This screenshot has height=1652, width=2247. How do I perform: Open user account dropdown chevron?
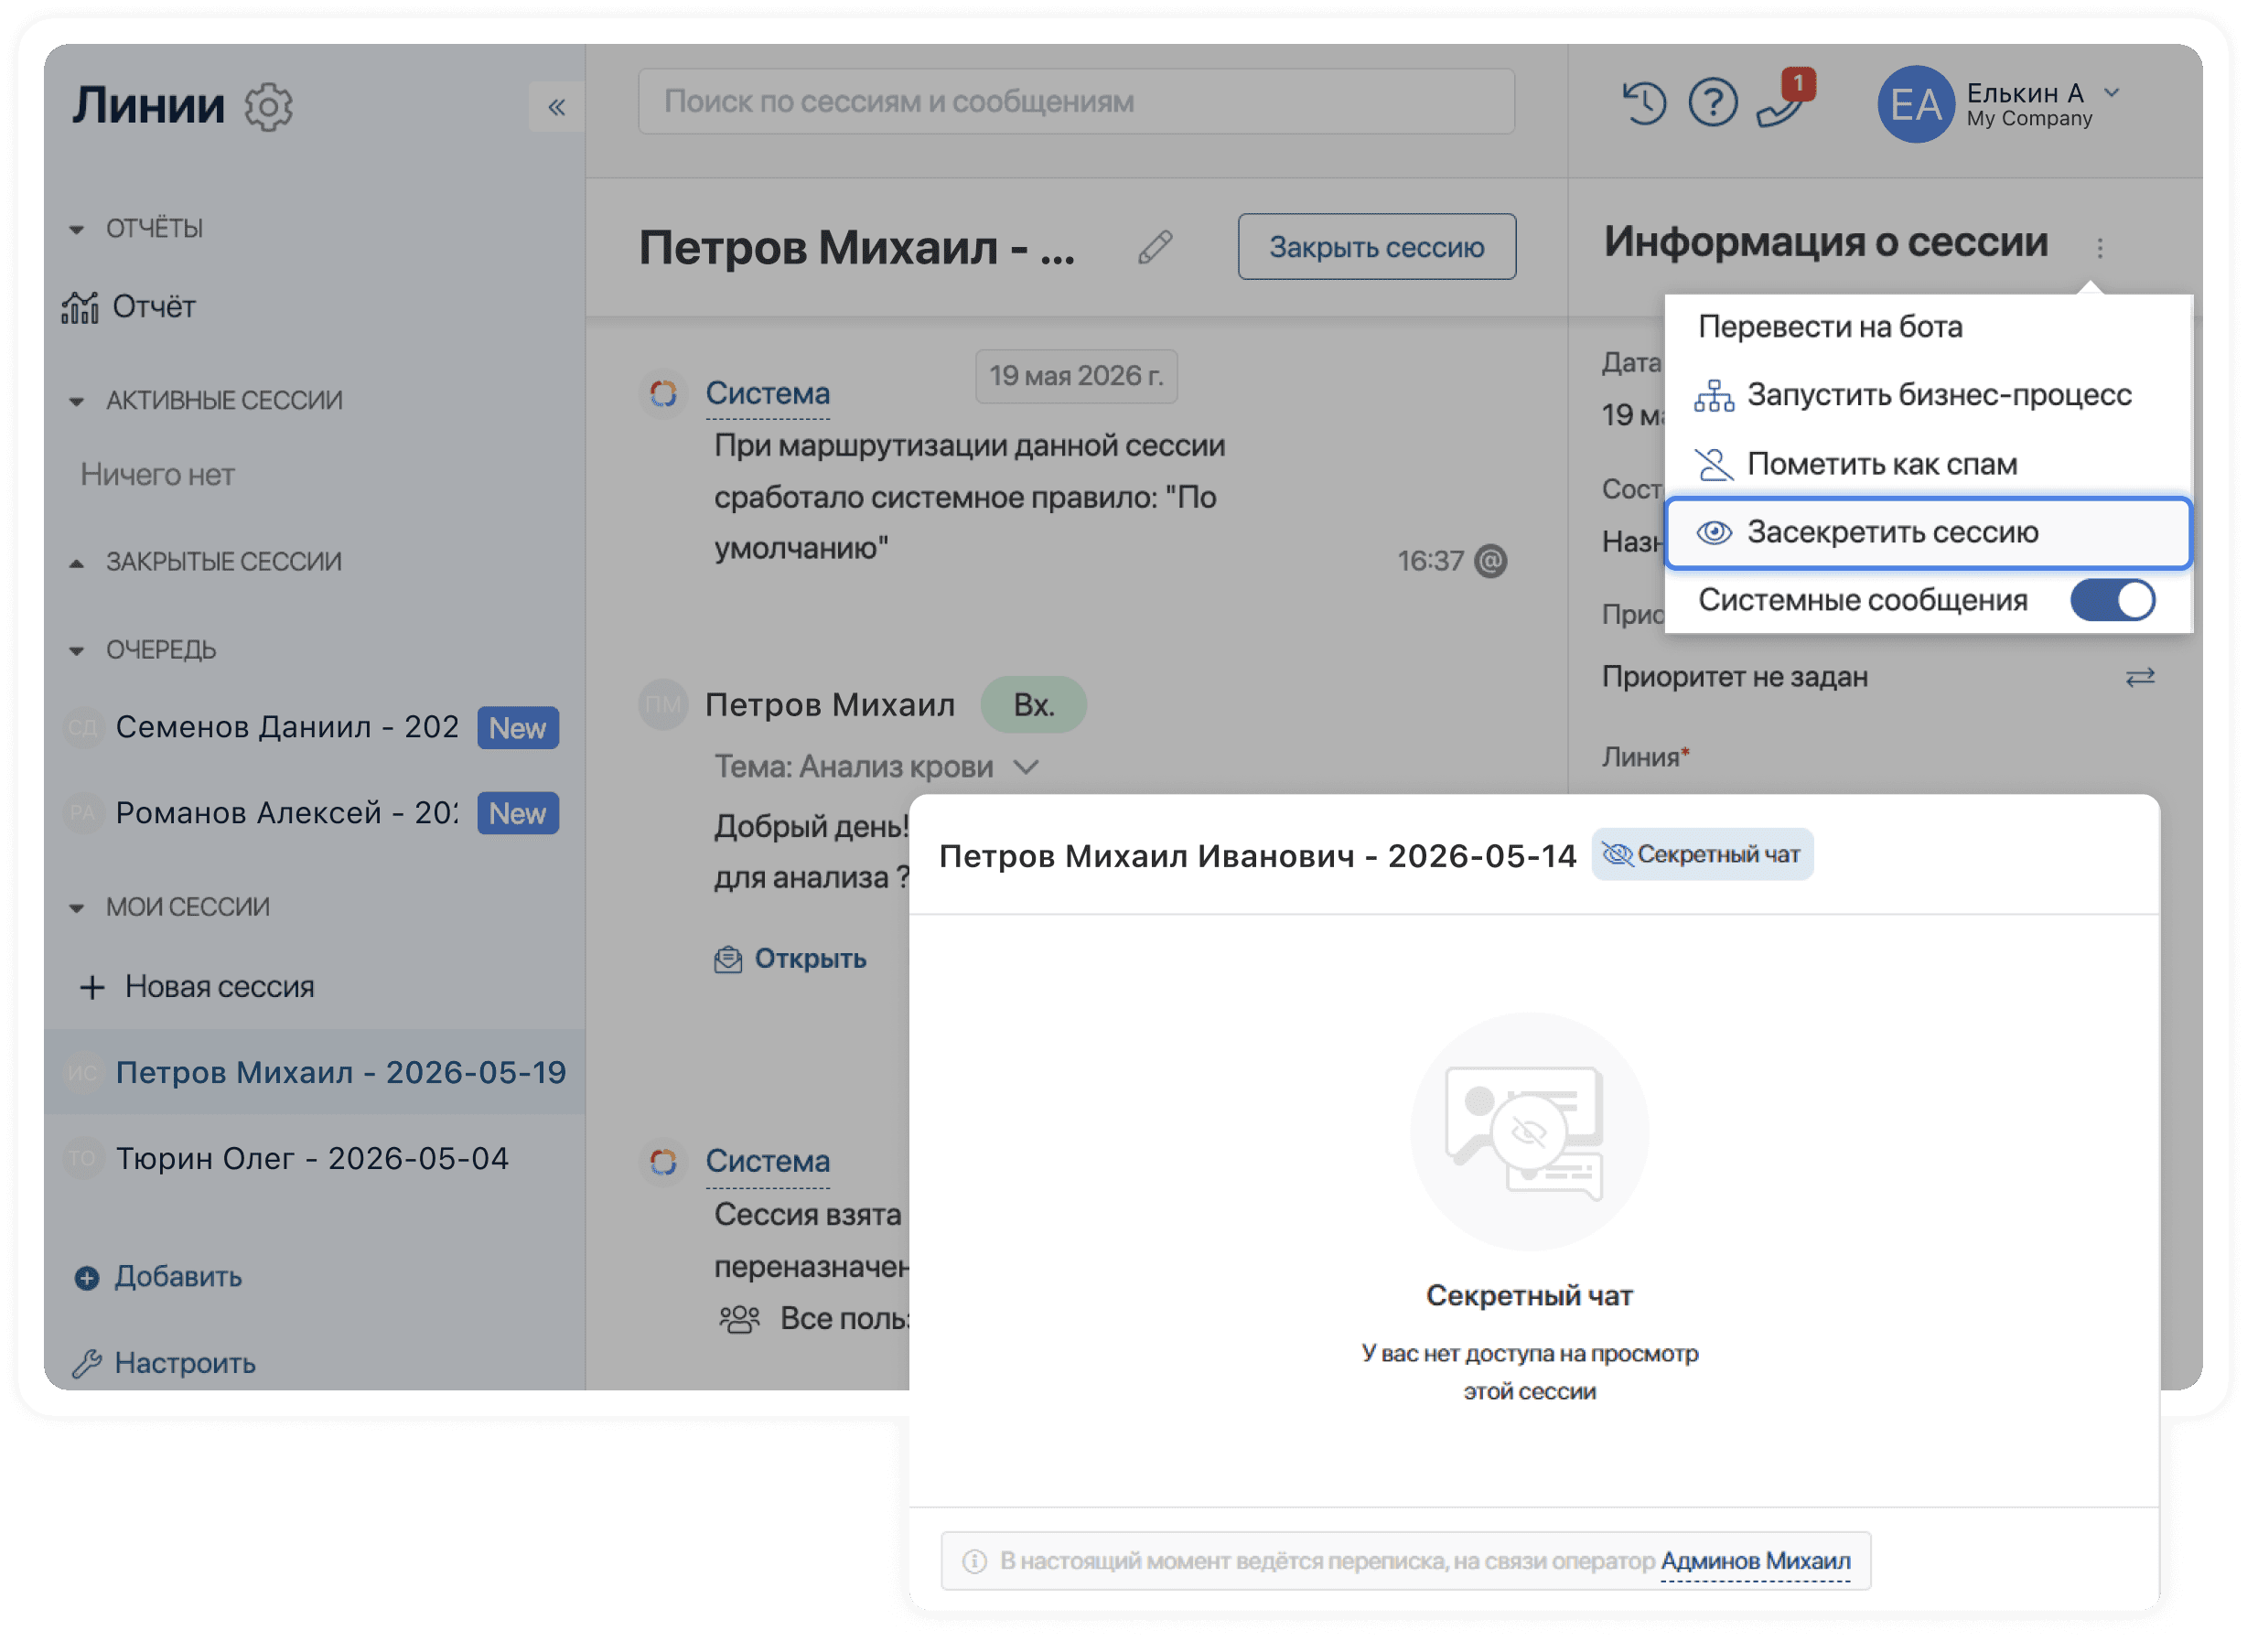coord(2111,93)
